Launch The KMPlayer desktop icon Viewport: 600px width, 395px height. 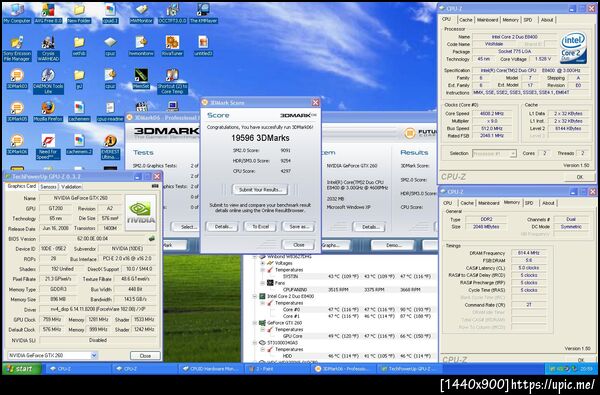[x=204, y=13]
